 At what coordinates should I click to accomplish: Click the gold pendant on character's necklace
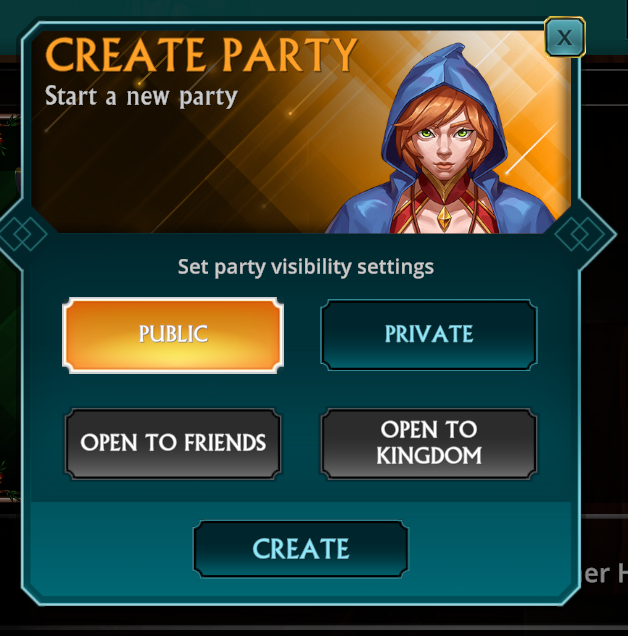(445, 218)
